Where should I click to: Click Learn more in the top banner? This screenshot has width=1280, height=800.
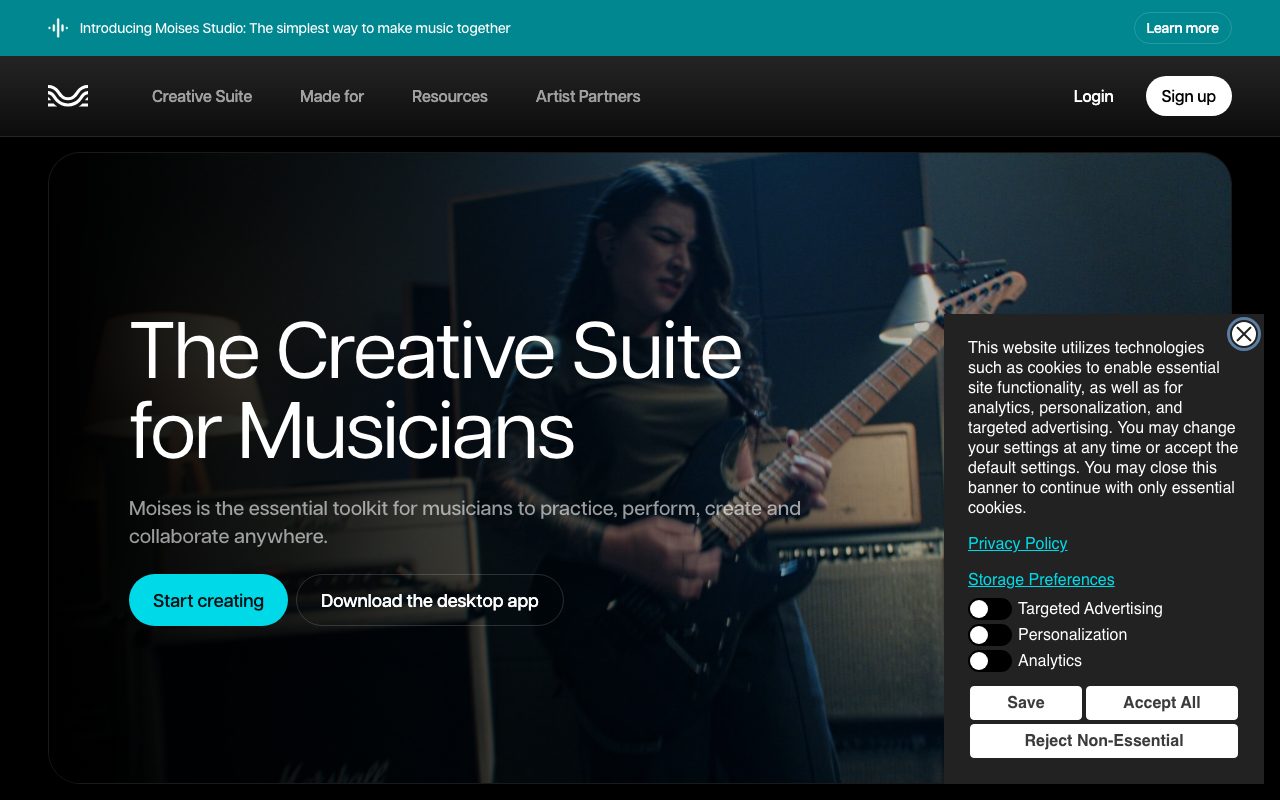point(1182,28)
